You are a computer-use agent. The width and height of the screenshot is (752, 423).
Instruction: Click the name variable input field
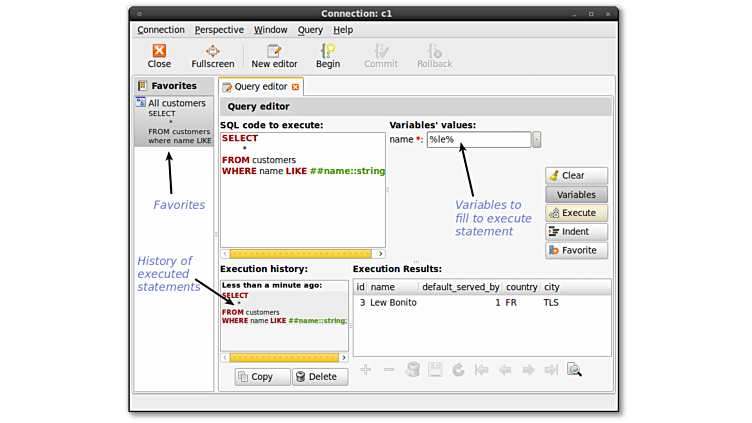click(478, 140)
